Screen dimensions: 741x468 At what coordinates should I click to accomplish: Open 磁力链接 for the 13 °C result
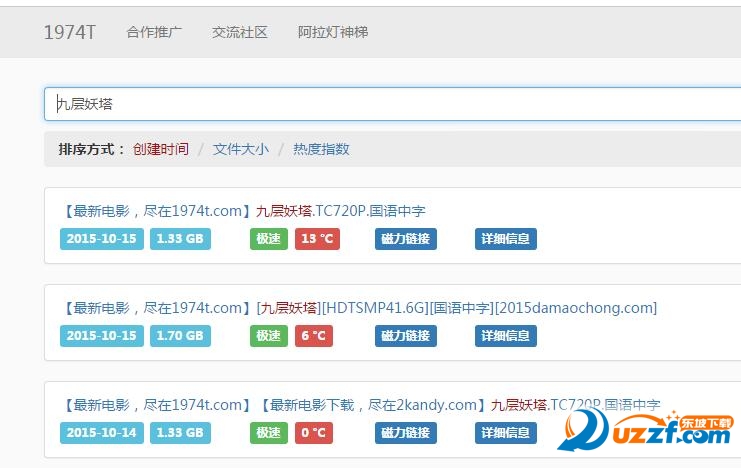click(x=406, y=239)
